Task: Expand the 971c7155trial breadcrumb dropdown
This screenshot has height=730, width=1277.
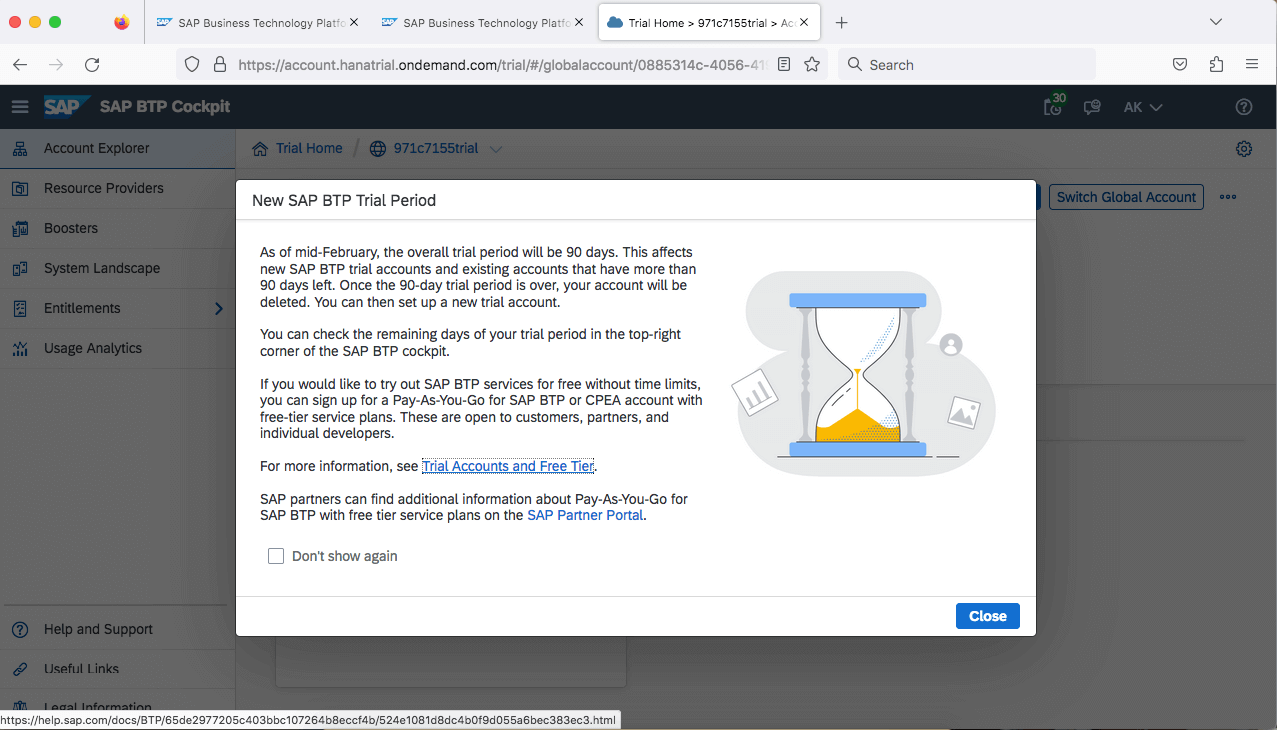Action: (x=495, y=149)
